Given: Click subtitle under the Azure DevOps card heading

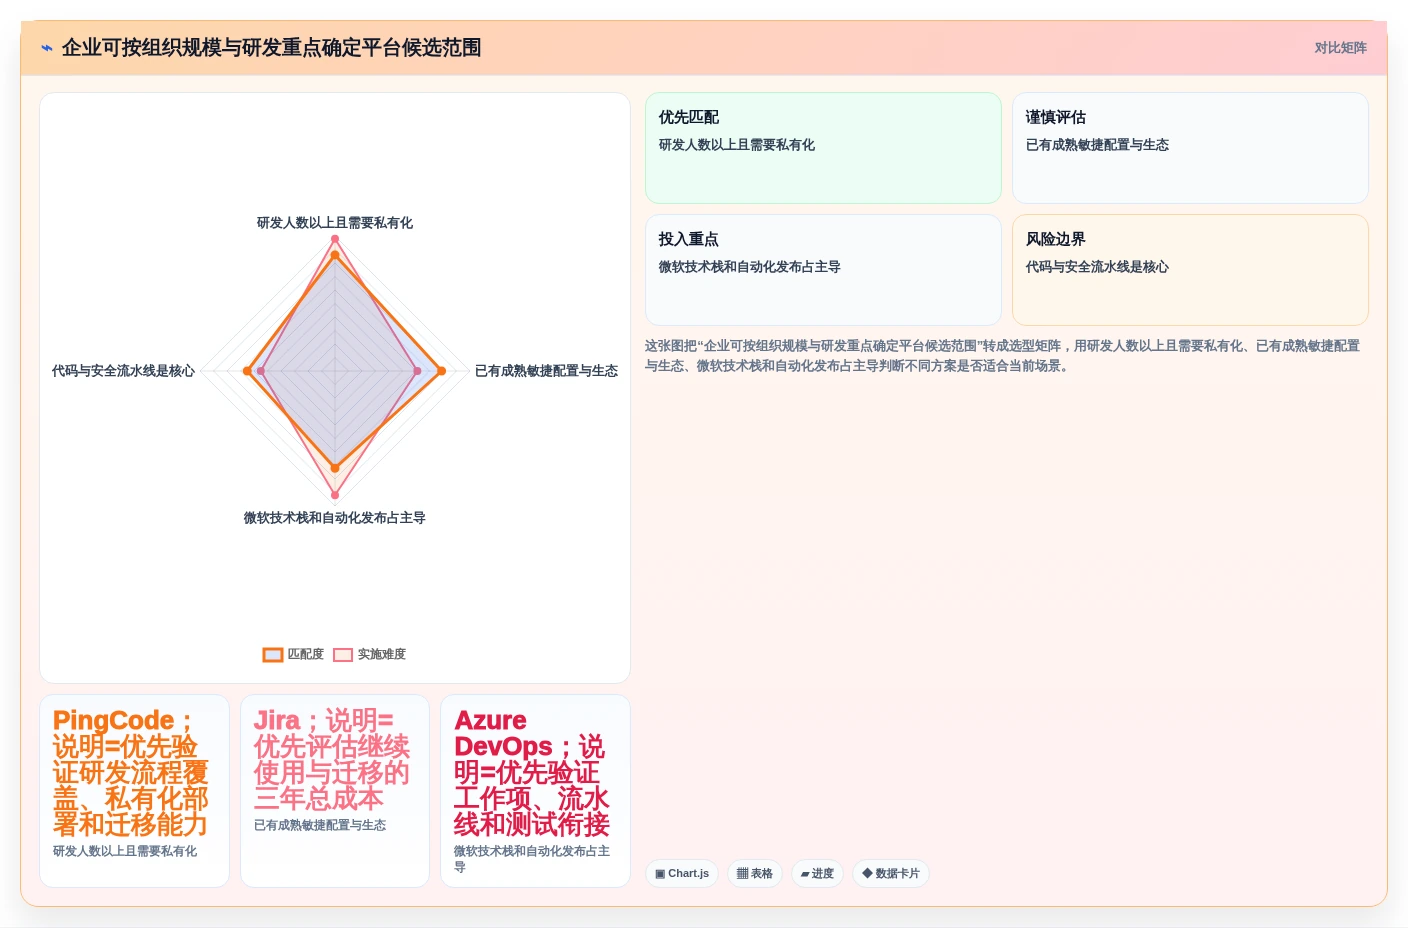Looking at the screenshot, I should pyautogui.click(x=532, y=859).
